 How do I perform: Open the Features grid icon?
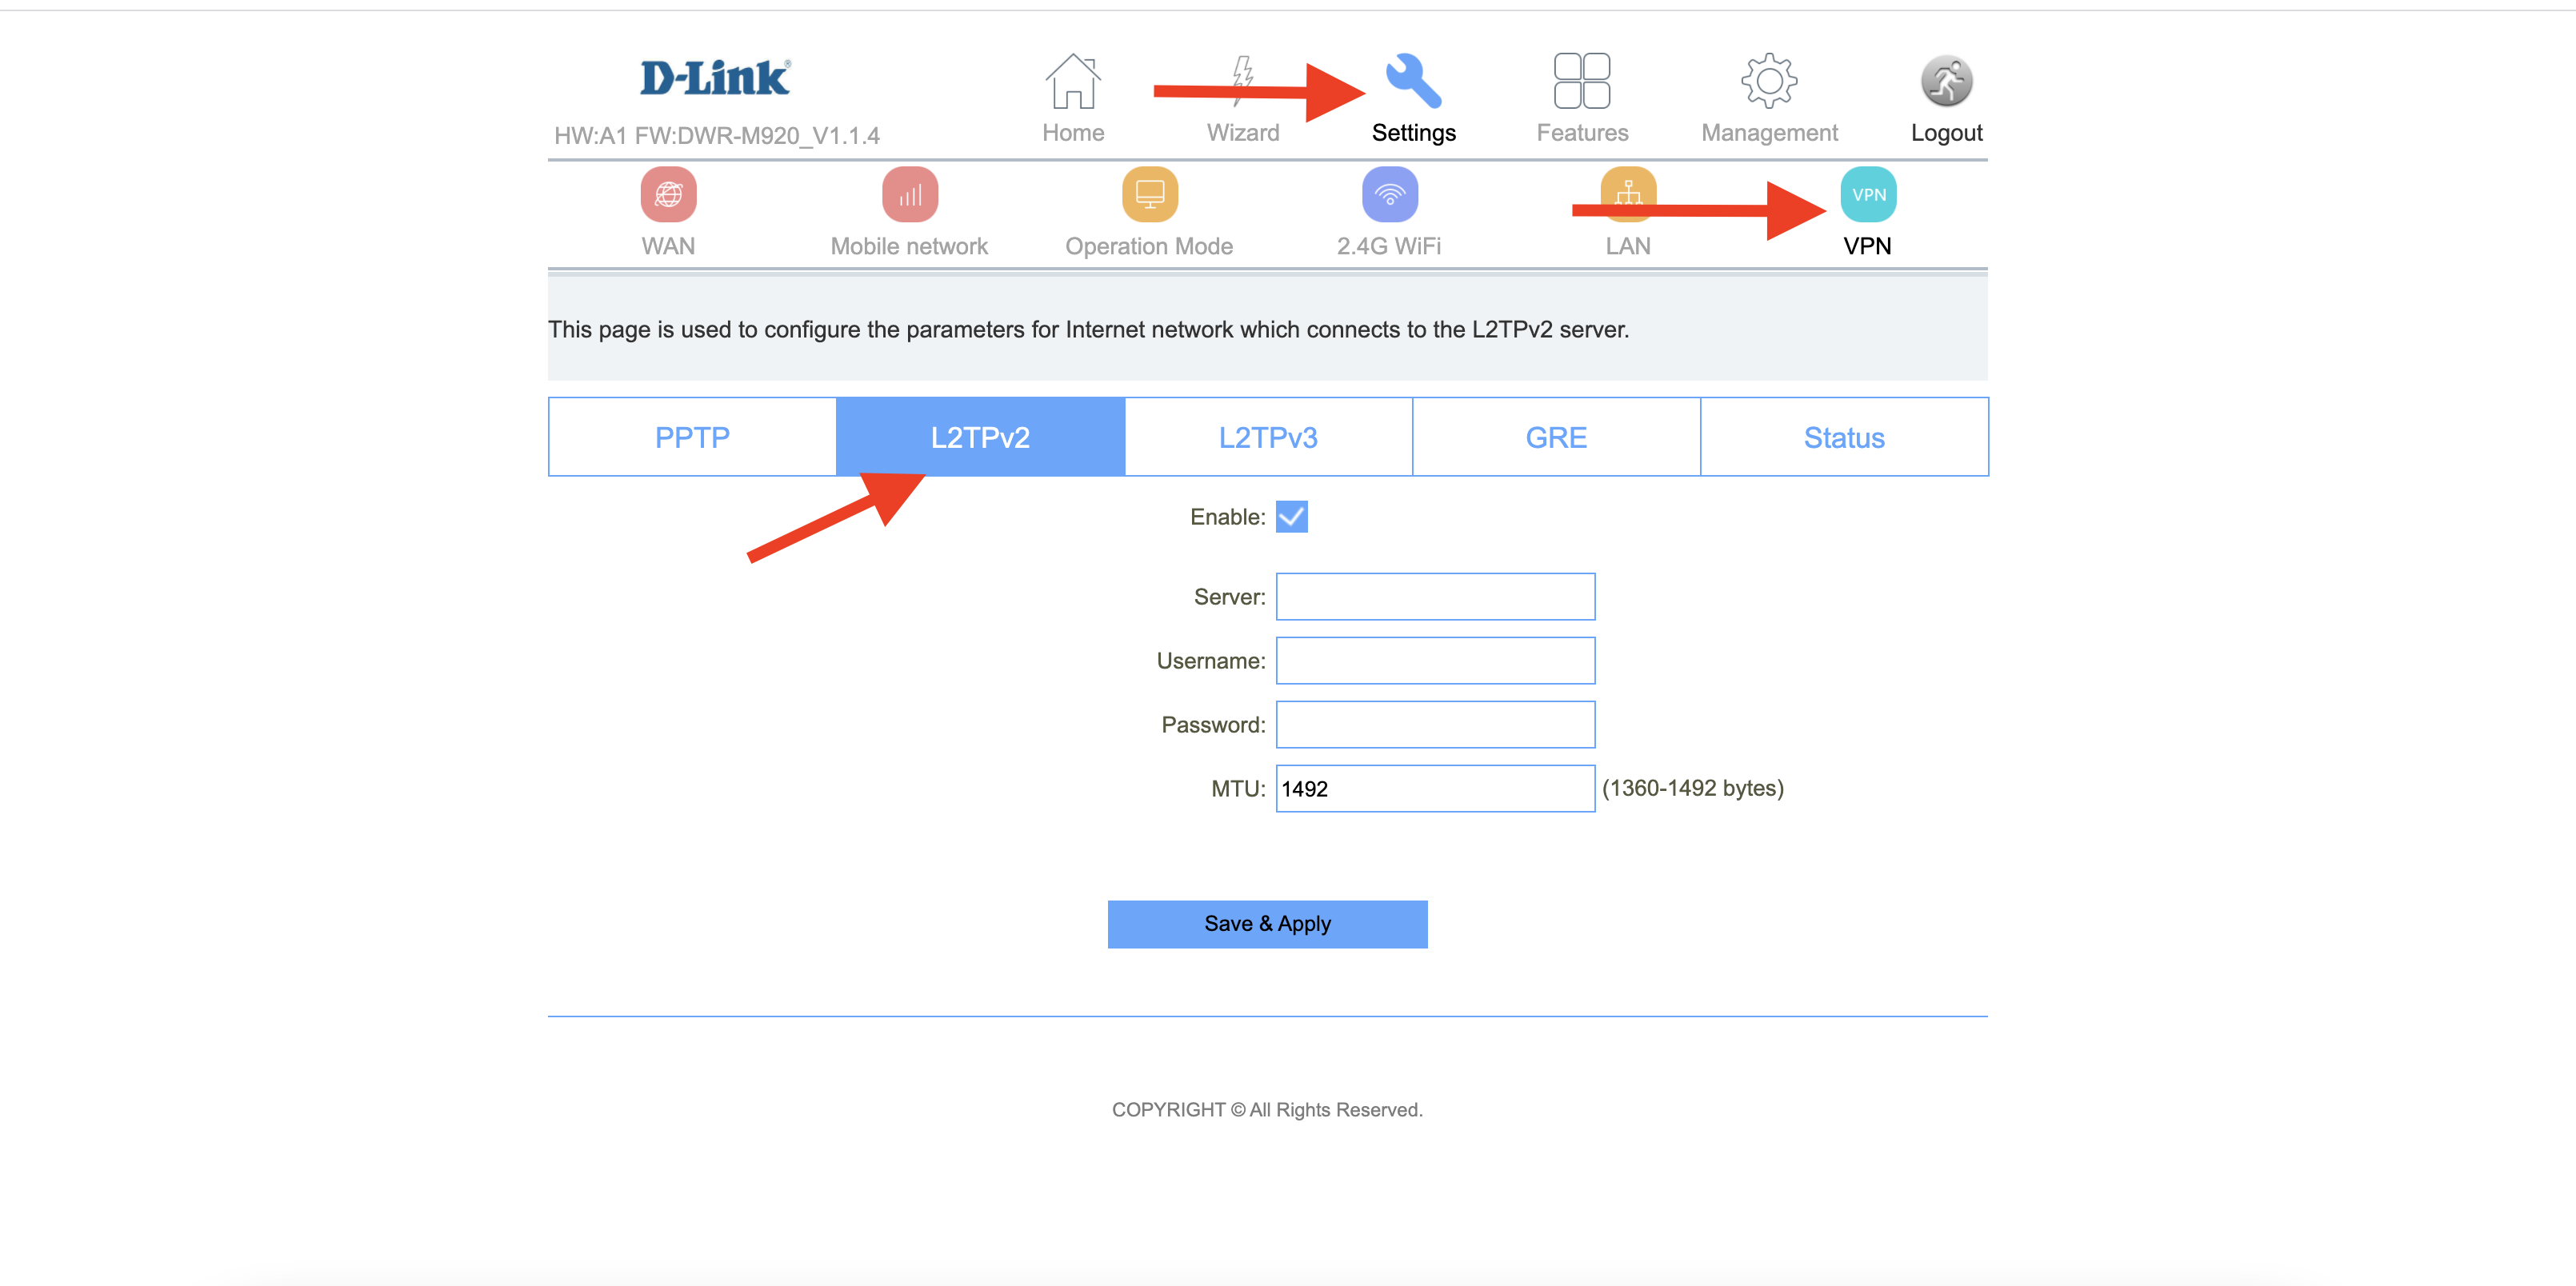tap(1581, 82)
